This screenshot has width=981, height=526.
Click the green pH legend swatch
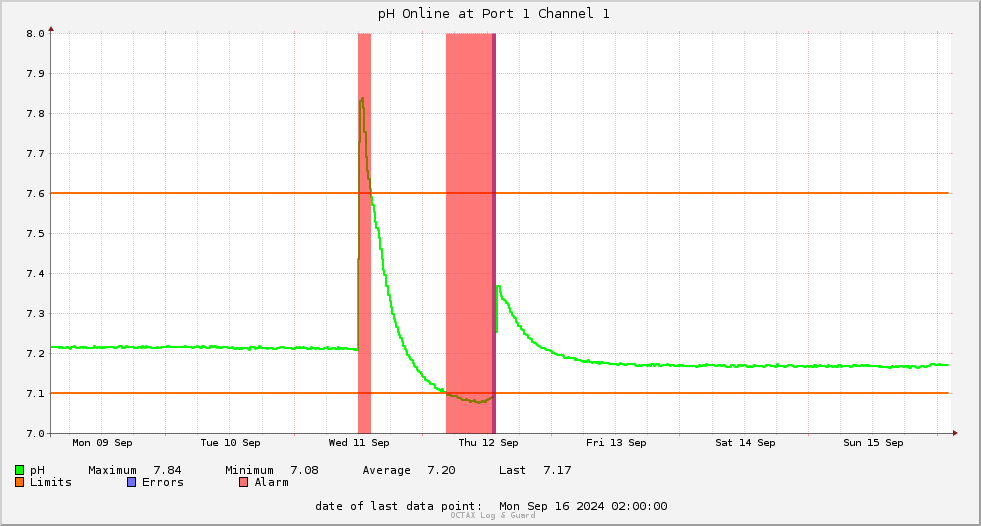click(19, 470)
